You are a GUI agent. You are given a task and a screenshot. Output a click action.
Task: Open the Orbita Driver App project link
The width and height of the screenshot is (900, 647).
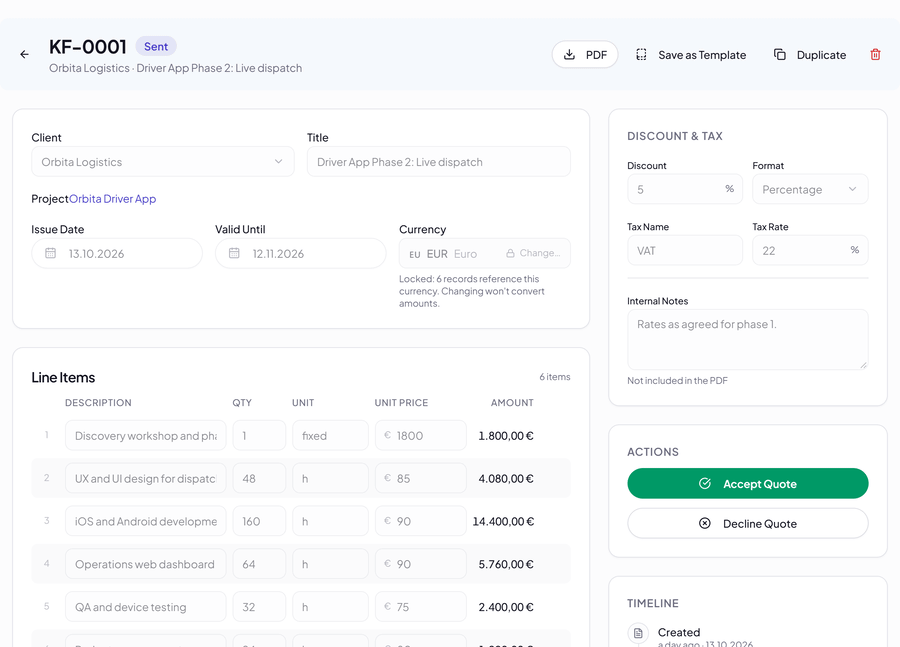(112, 199)
